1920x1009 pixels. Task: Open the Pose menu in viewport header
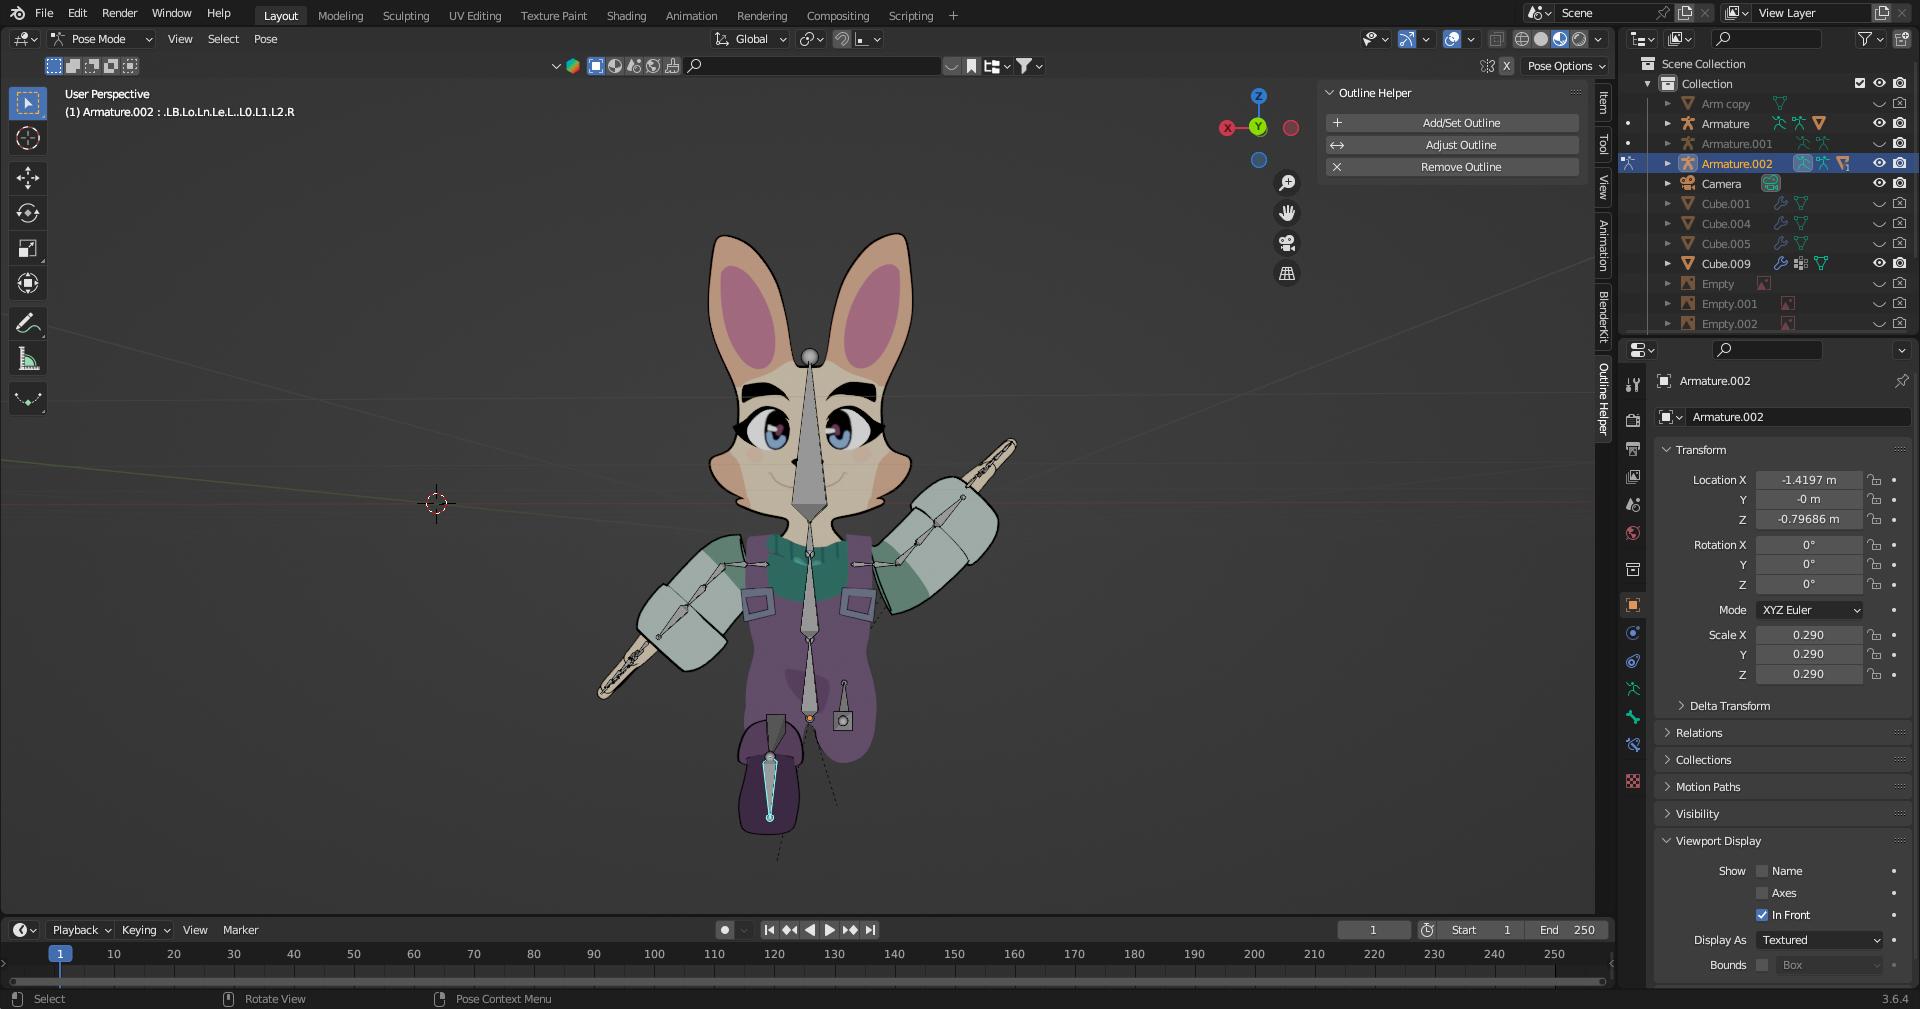pos(265,39)
